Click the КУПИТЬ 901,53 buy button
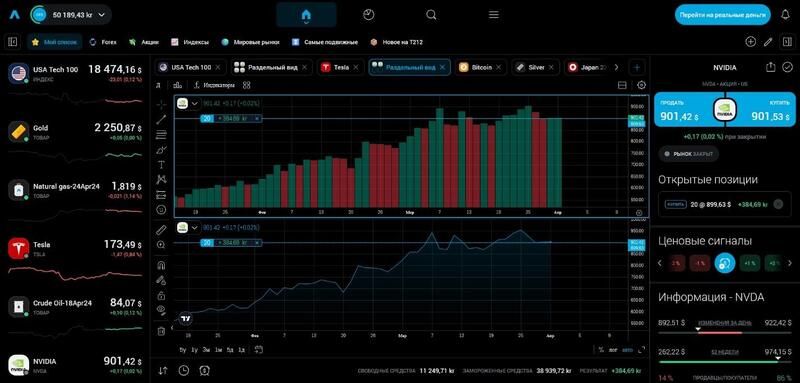Viewport: 800px width, 383px height. tap(765, 109)
